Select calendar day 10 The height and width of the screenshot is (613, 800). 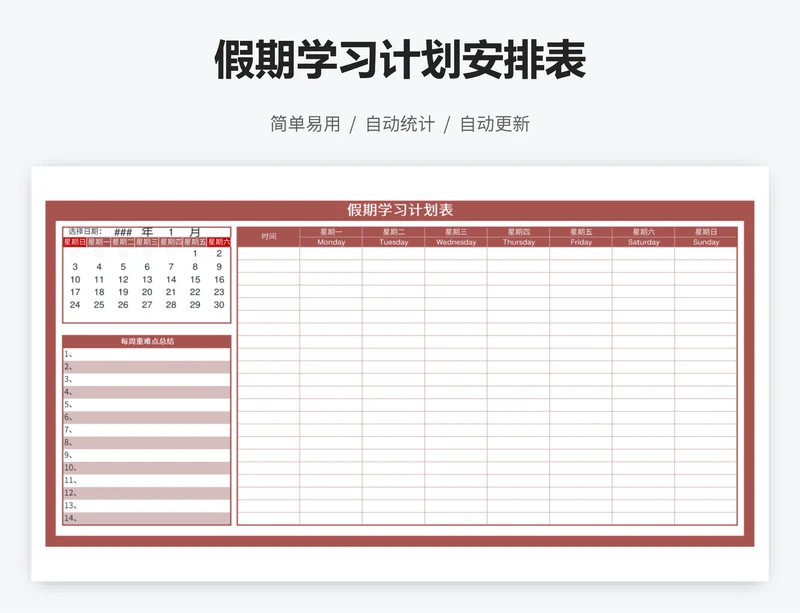(x=75, y=280)
